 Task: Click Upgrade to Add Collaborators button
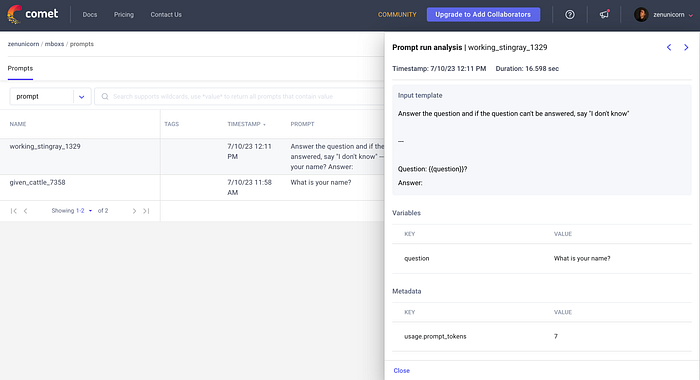(x=483, y=14)
